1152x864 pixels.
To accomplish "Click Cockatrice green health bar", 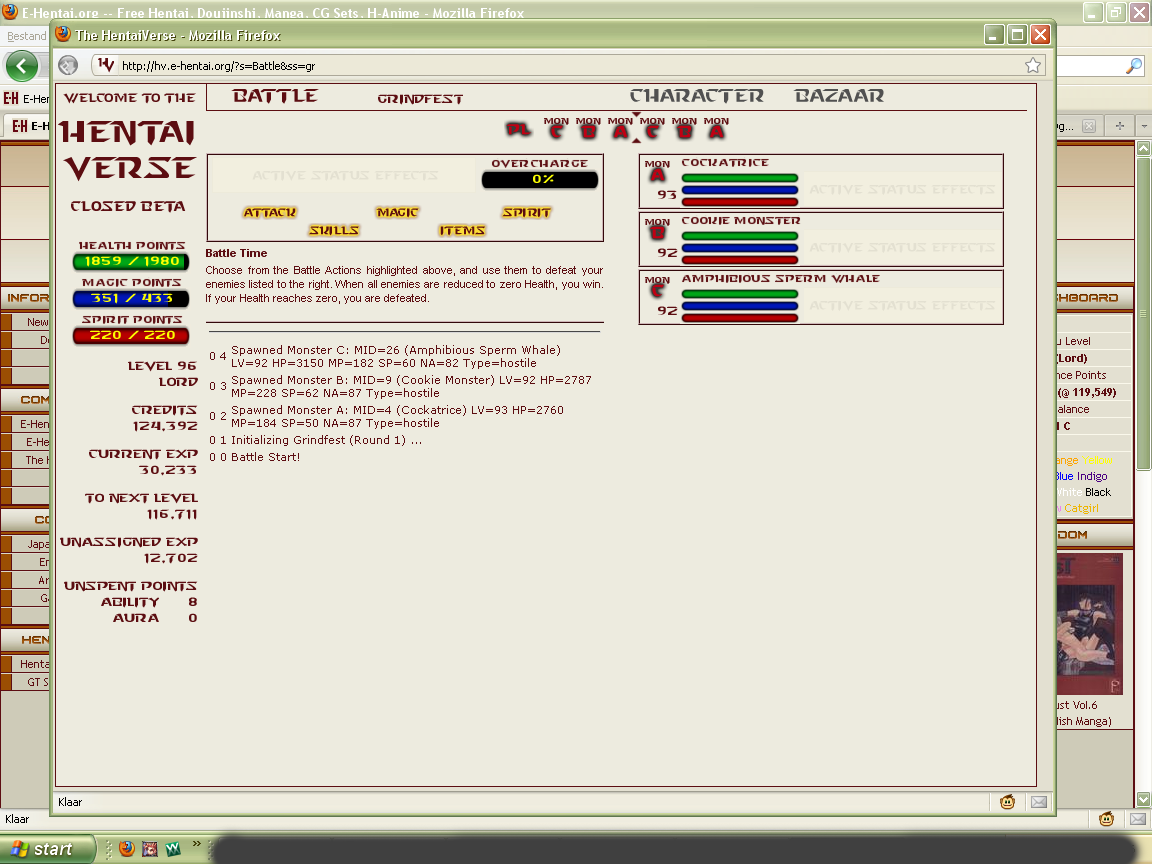I will 740,178.
